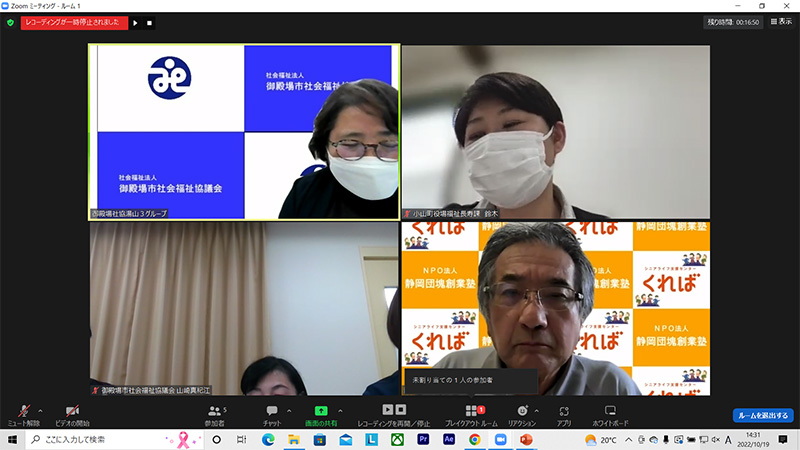Resume recording with top play button
Screen dimensions: 800x450
pyautogui.click(x=136, y=22)
